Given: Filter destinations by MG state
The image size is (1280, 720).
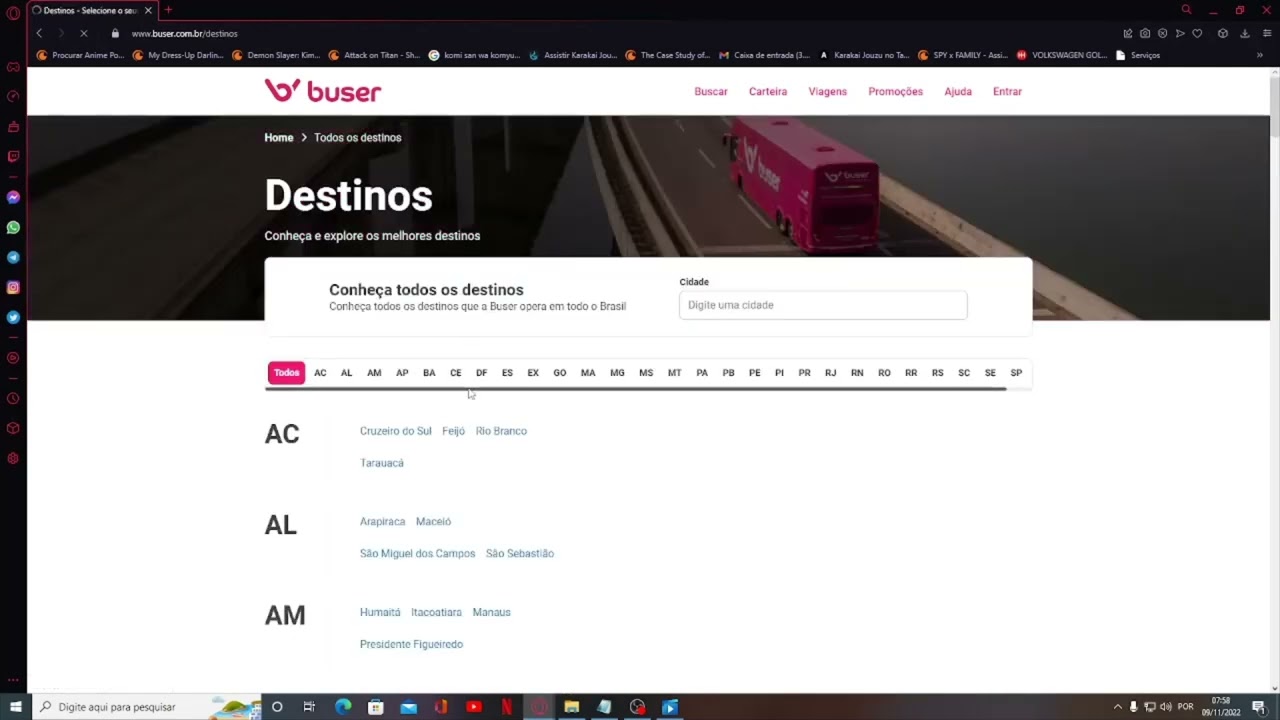Looking at the screenshot, I should tap(617, 373).
